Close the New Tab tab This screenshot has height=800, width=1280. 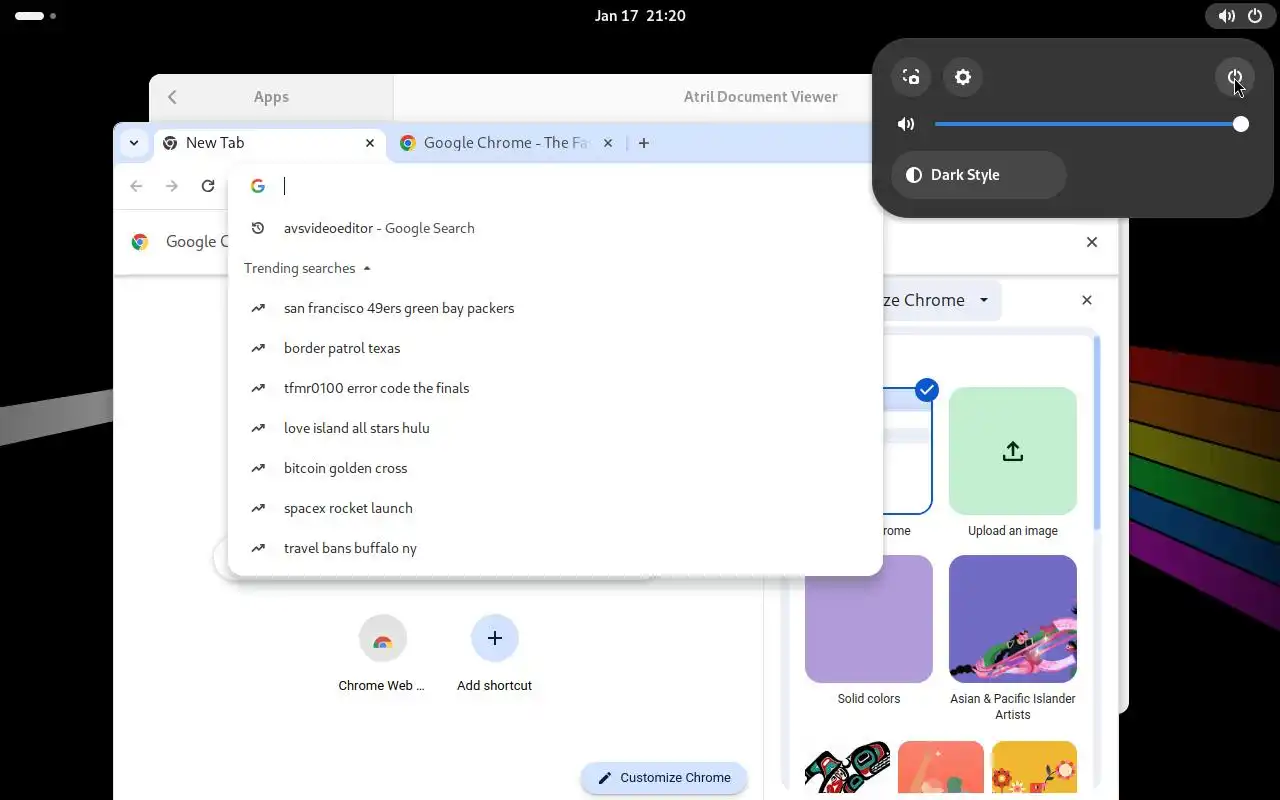[370, 143]
